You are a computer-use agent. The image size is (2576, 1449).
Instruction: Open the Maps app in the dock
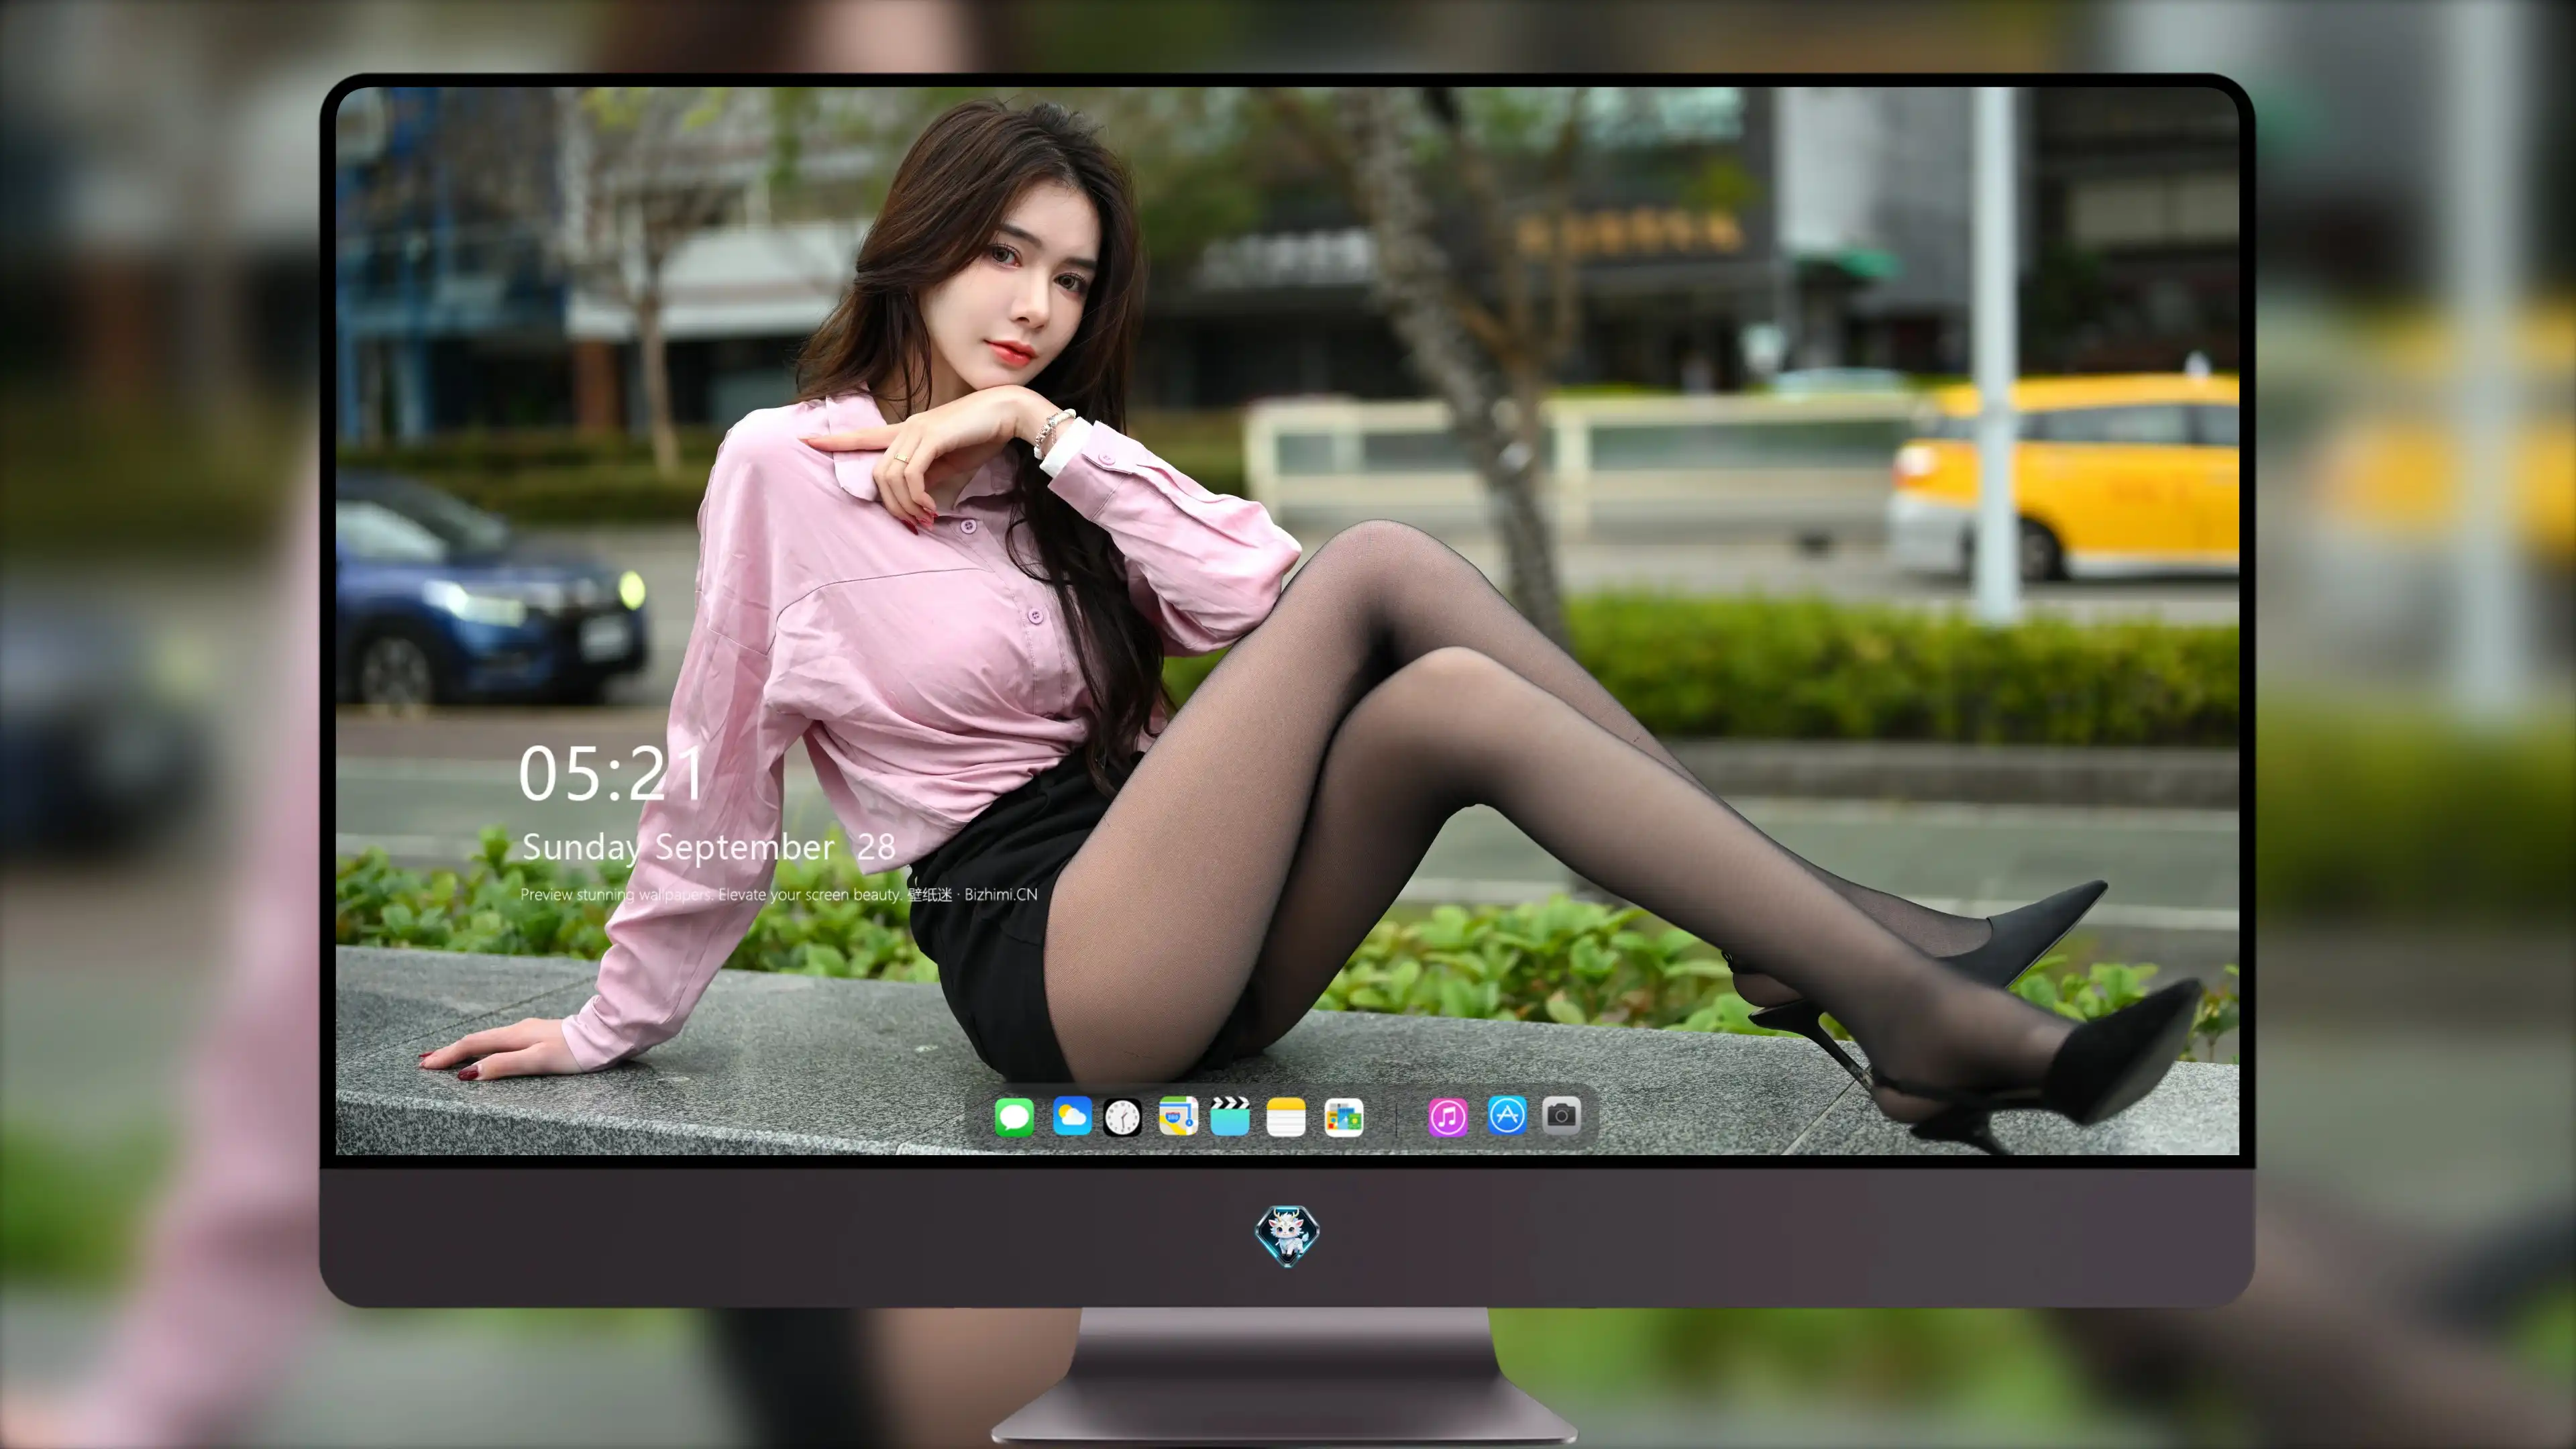[1178, 1117]
